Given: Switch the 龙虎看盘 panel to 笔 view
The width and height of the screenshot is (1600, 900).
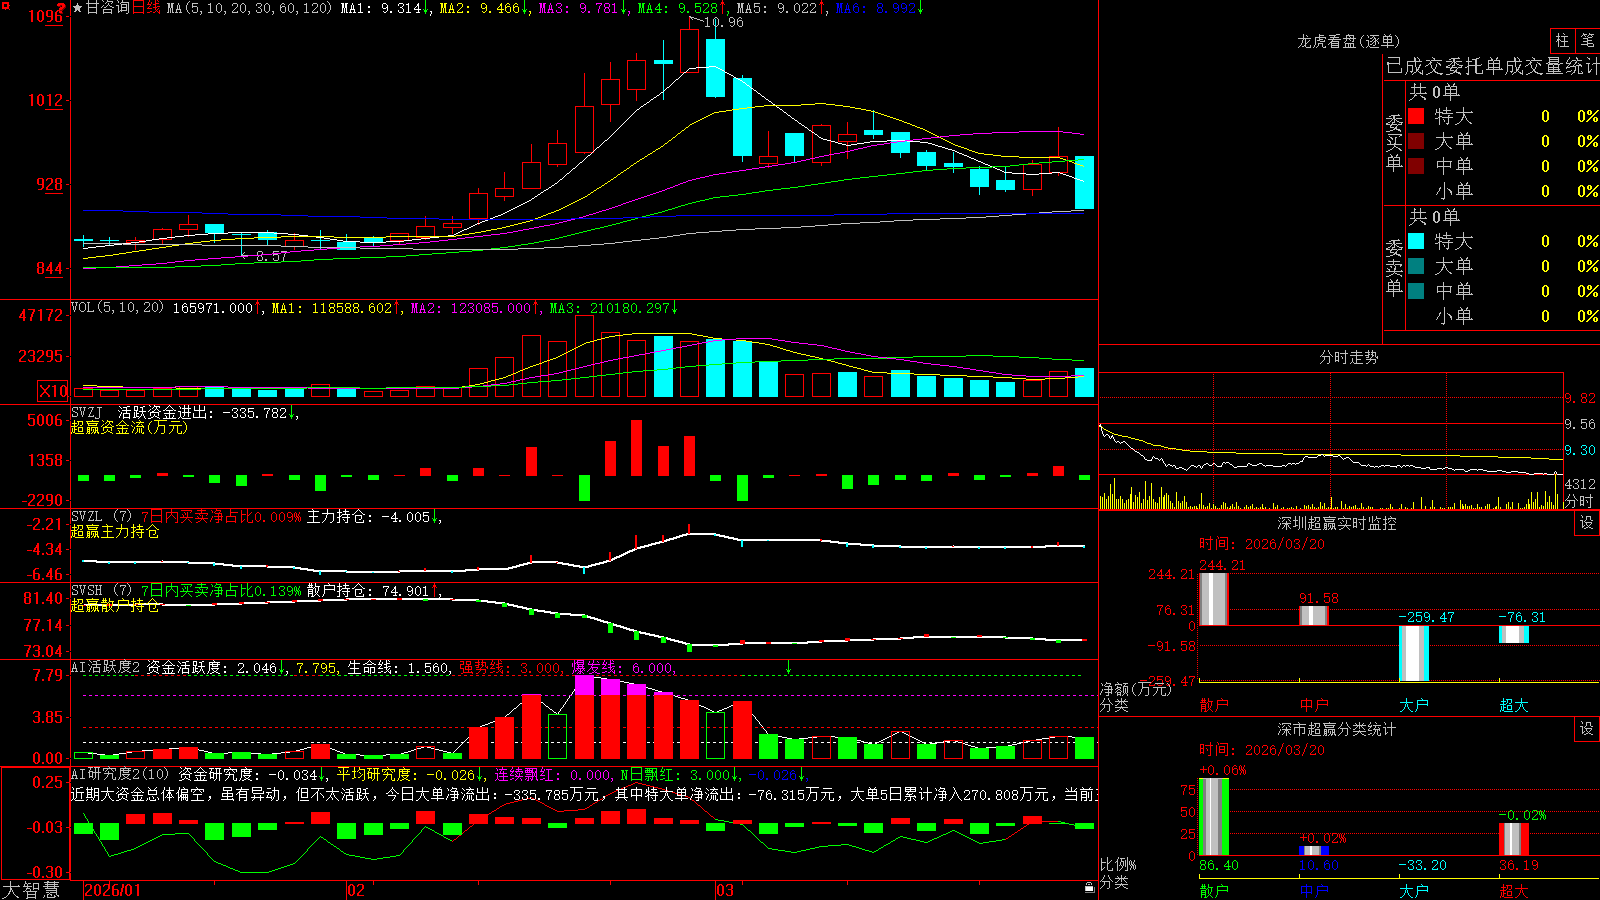Looking at the screenshot, I should [1587, 40].
